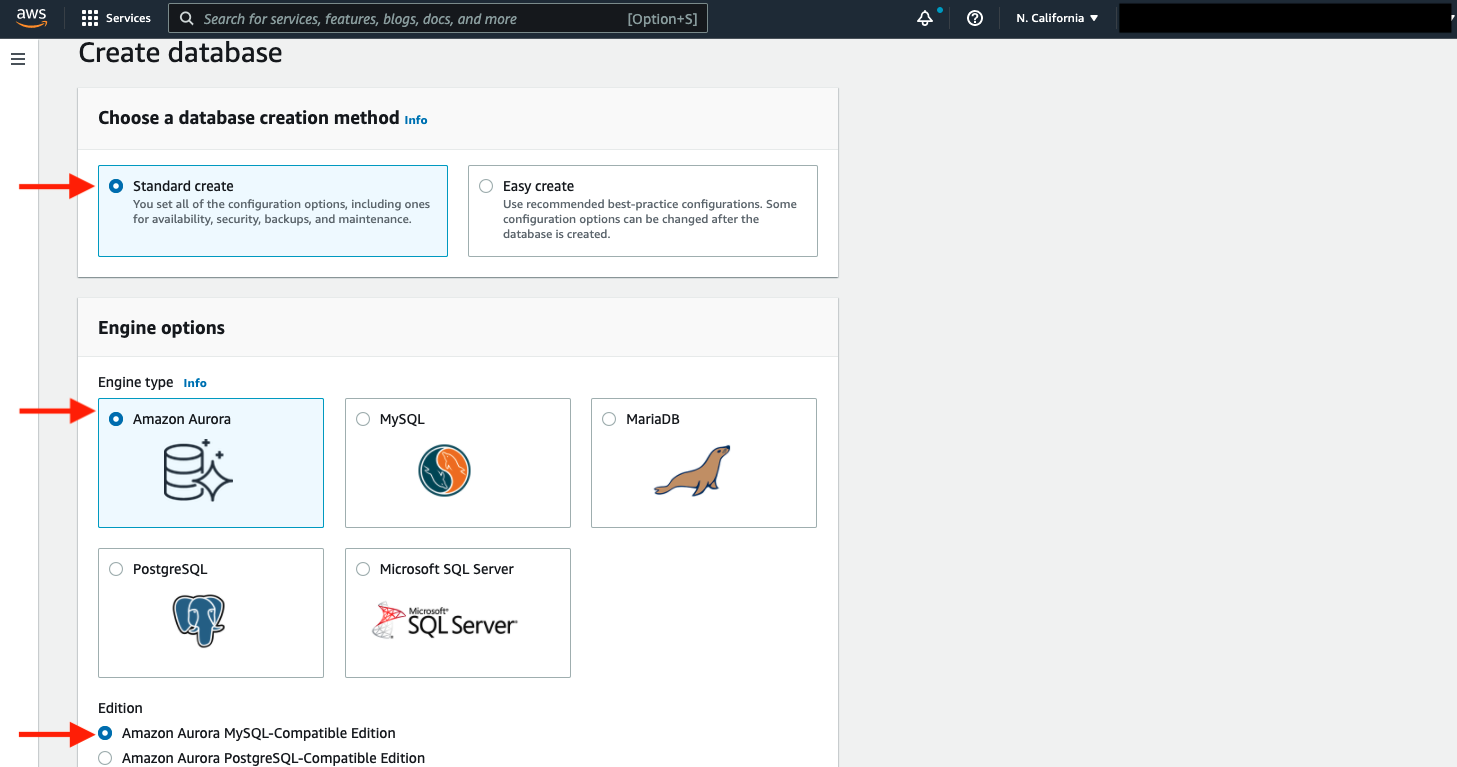
Task: Click the MySQL dolphin logo
Action: click(444, 472)
